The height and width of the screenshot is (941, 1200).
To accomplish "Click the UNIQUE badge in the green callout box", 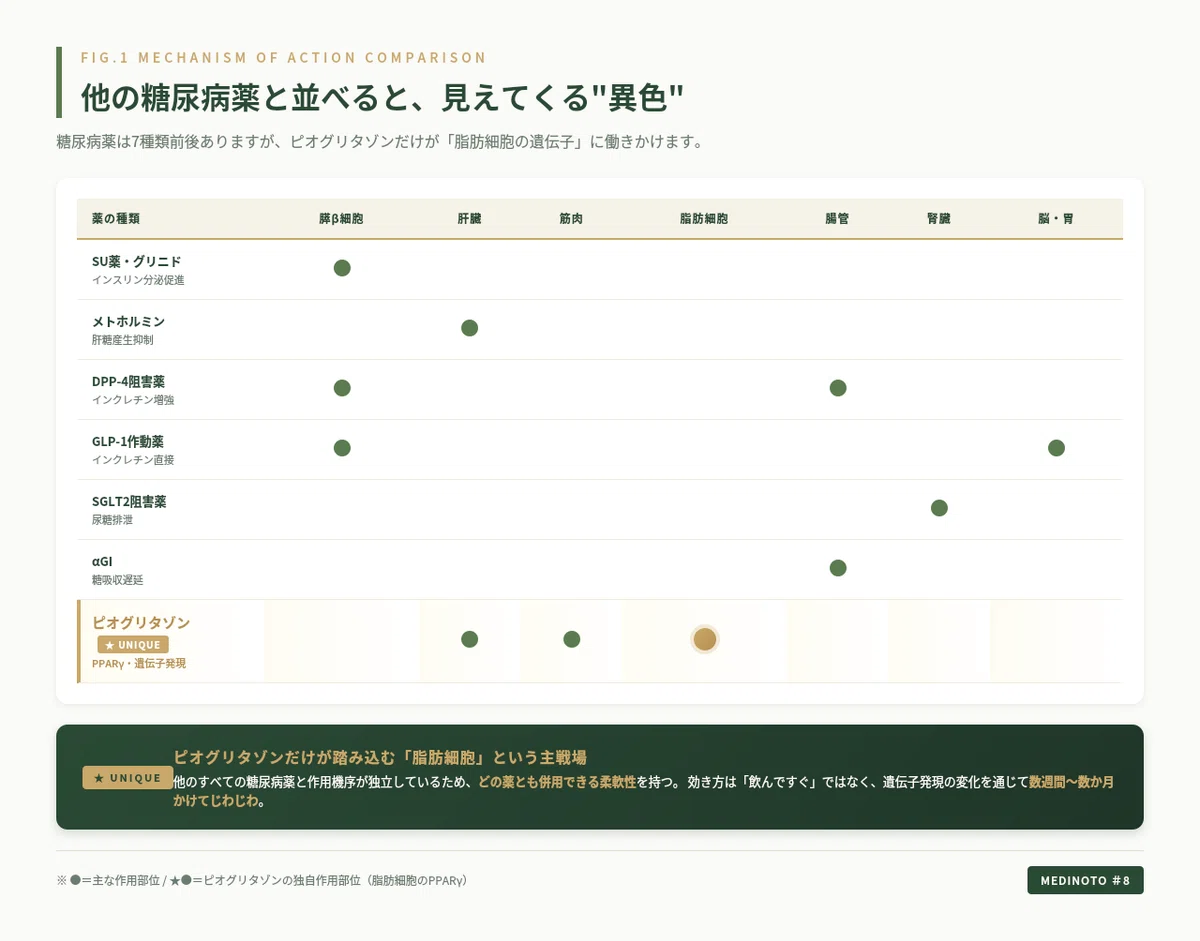I will click(127, 778).
